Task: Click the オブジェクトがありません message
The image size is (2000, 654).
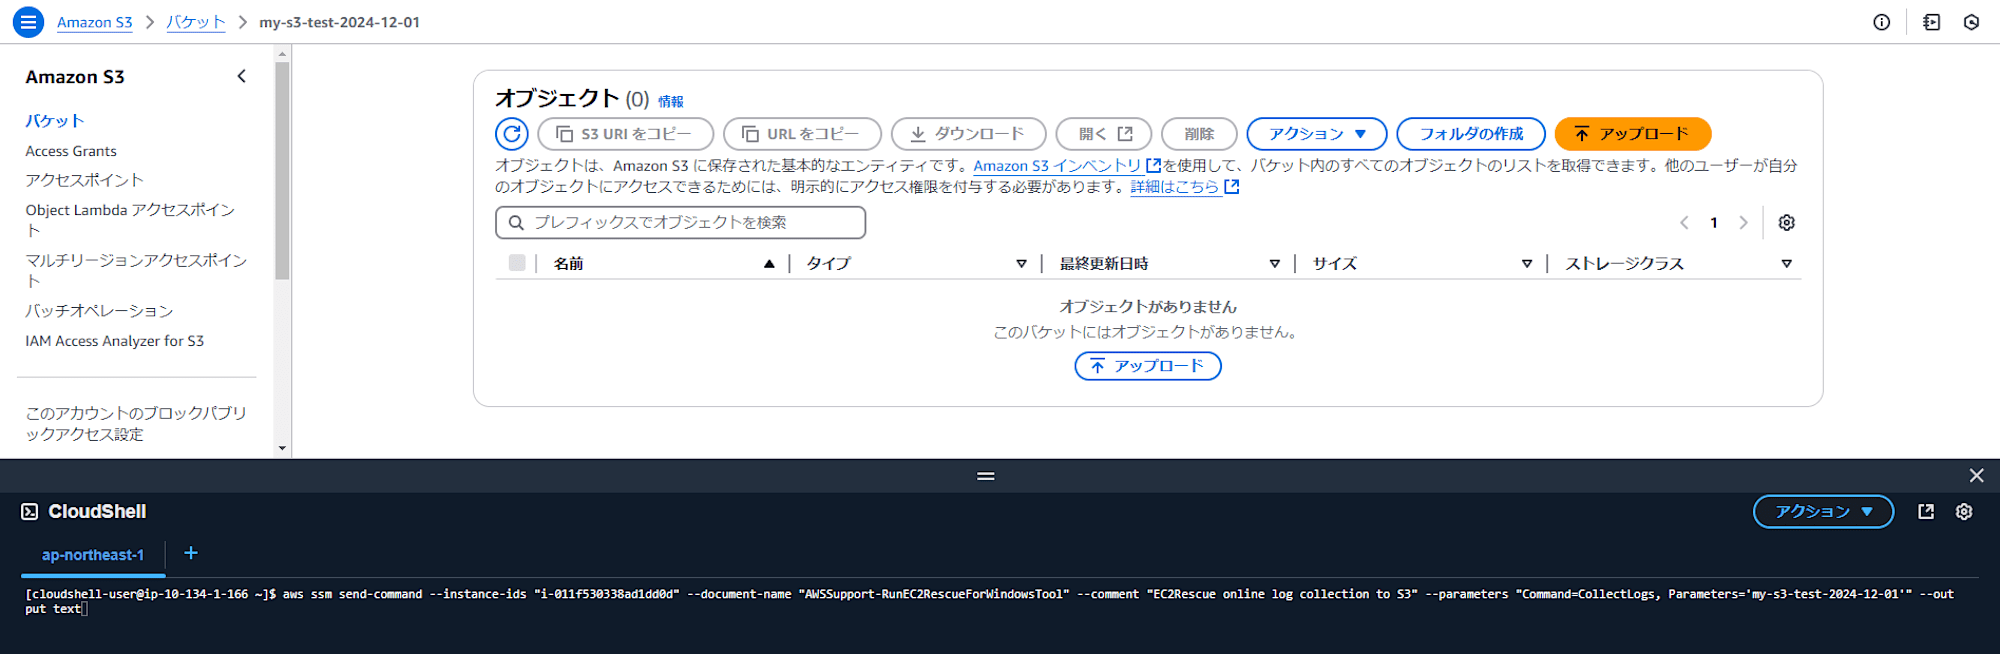Action: click(1148, 307)
